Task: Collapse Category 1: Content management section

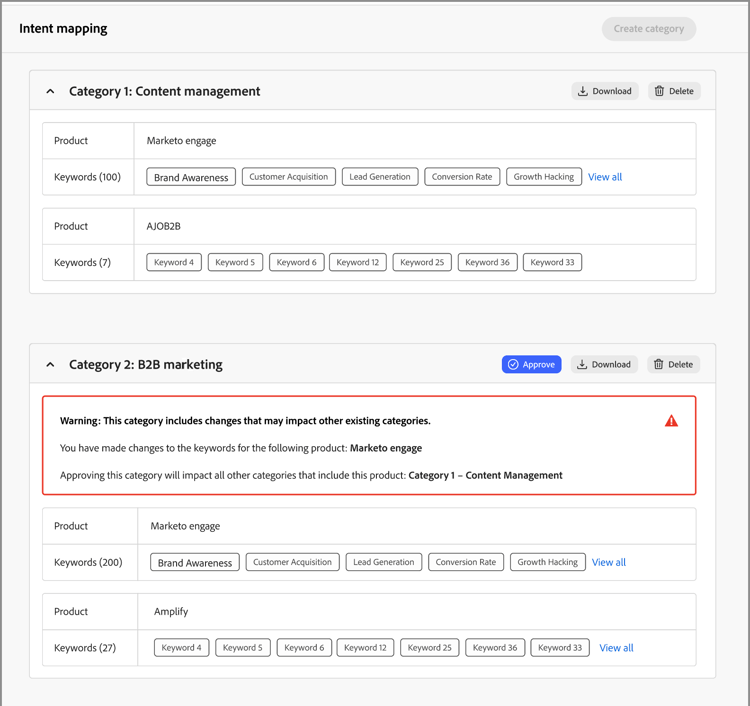Action: pos(50,91)
